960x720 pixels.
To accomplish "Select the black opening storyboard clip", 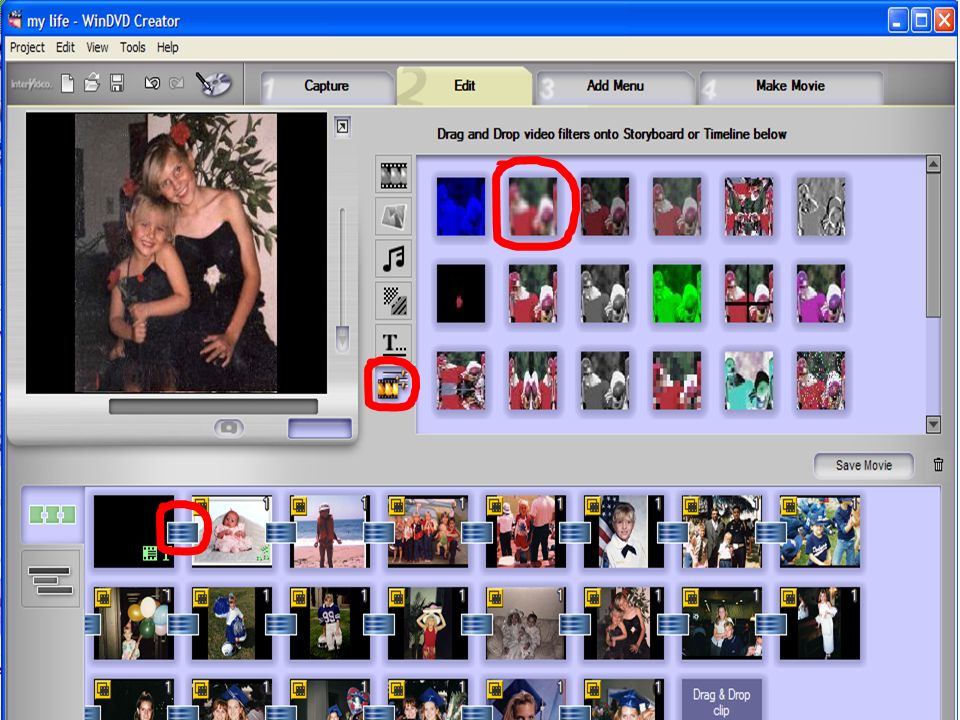I will (133, 531).
